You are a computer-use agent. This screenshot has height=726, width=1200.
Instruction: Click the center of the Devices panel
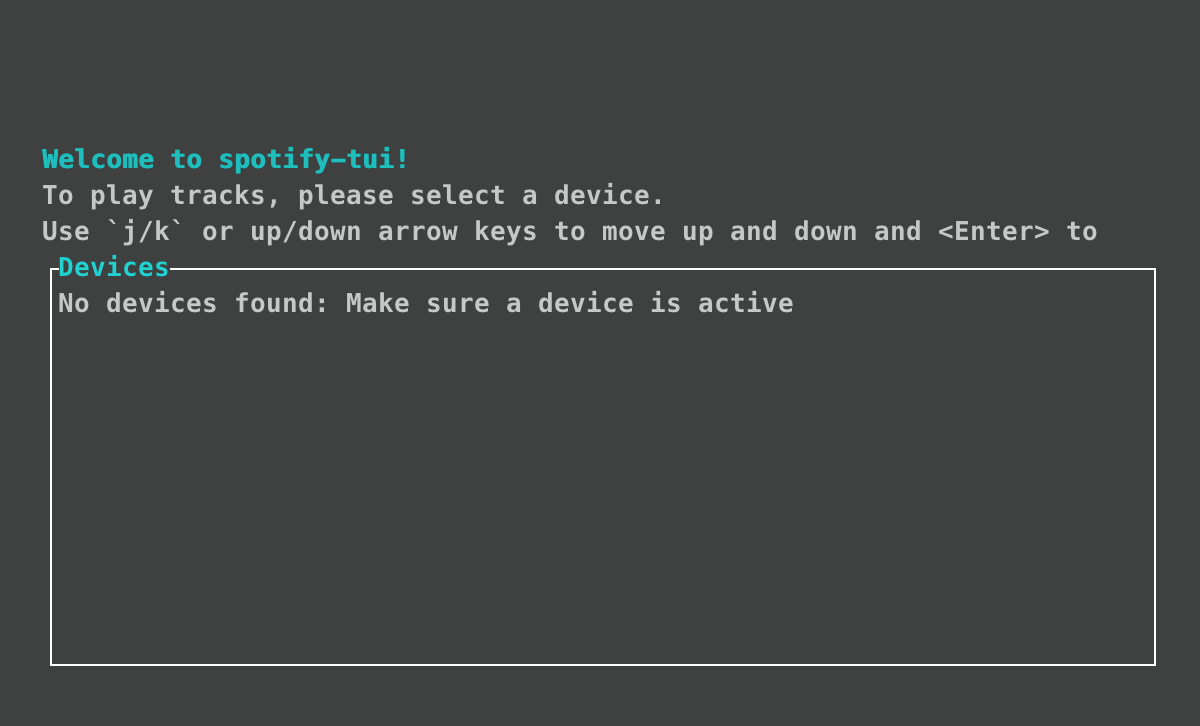pyautogui.click(x=600, y=465)
